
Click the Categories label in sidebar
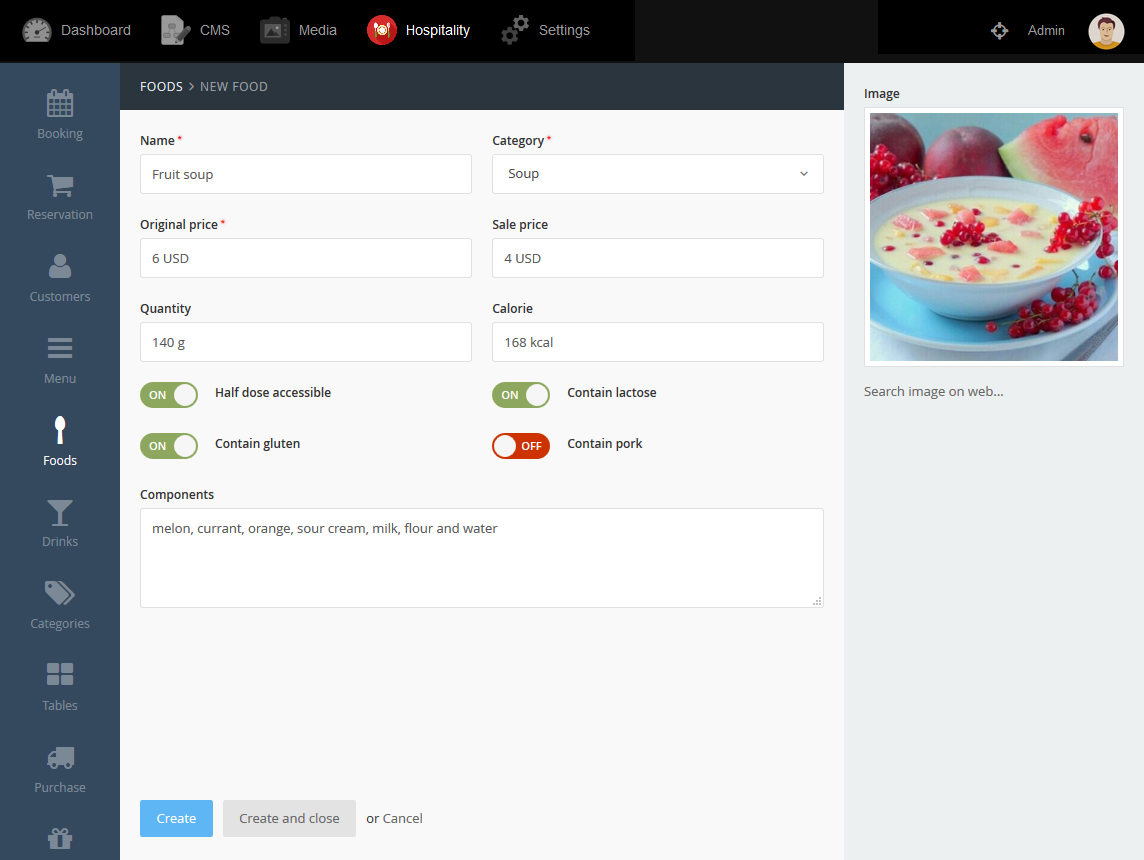point(60,624)
